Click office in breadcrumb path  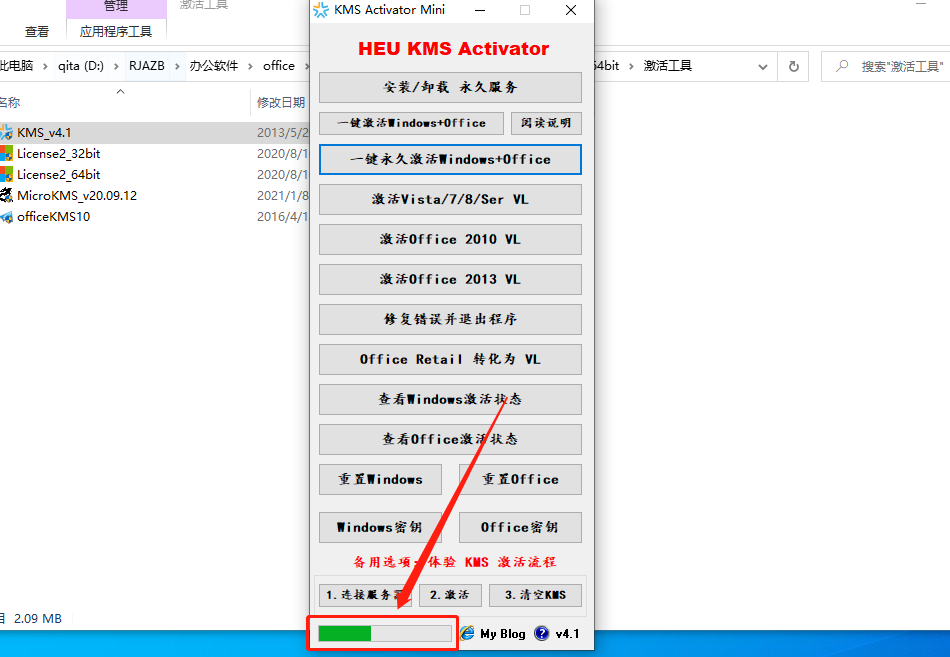(279, 65)
